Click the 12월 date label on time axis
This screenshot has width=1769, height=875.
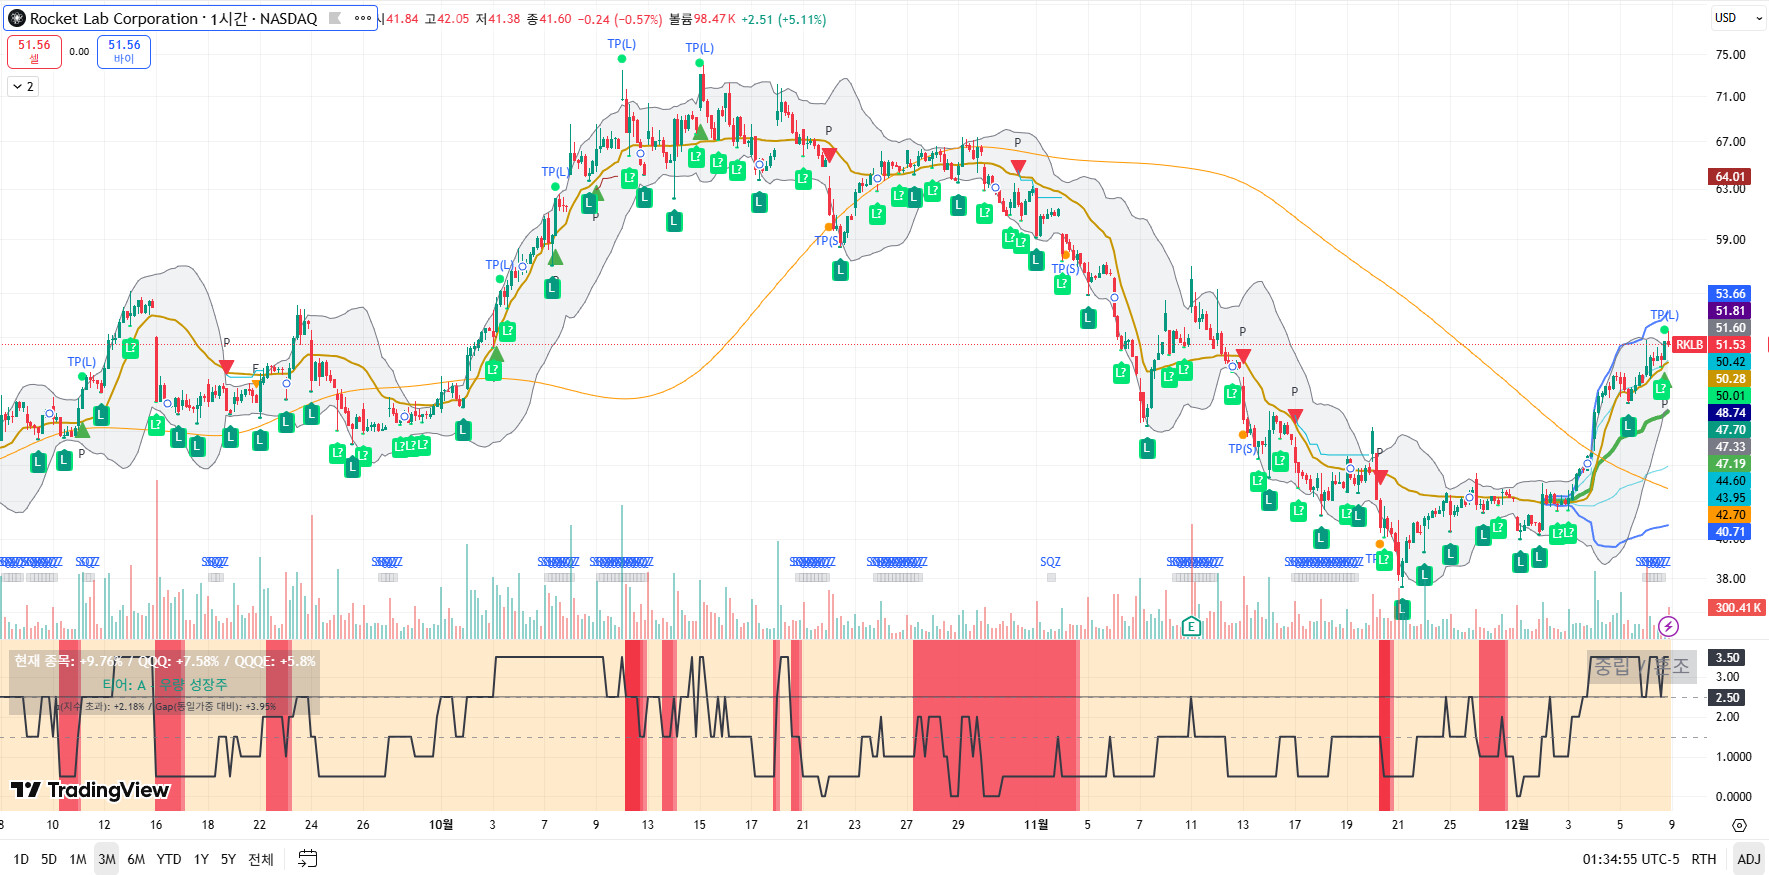pyautogui.click(x=1517, y=825)
